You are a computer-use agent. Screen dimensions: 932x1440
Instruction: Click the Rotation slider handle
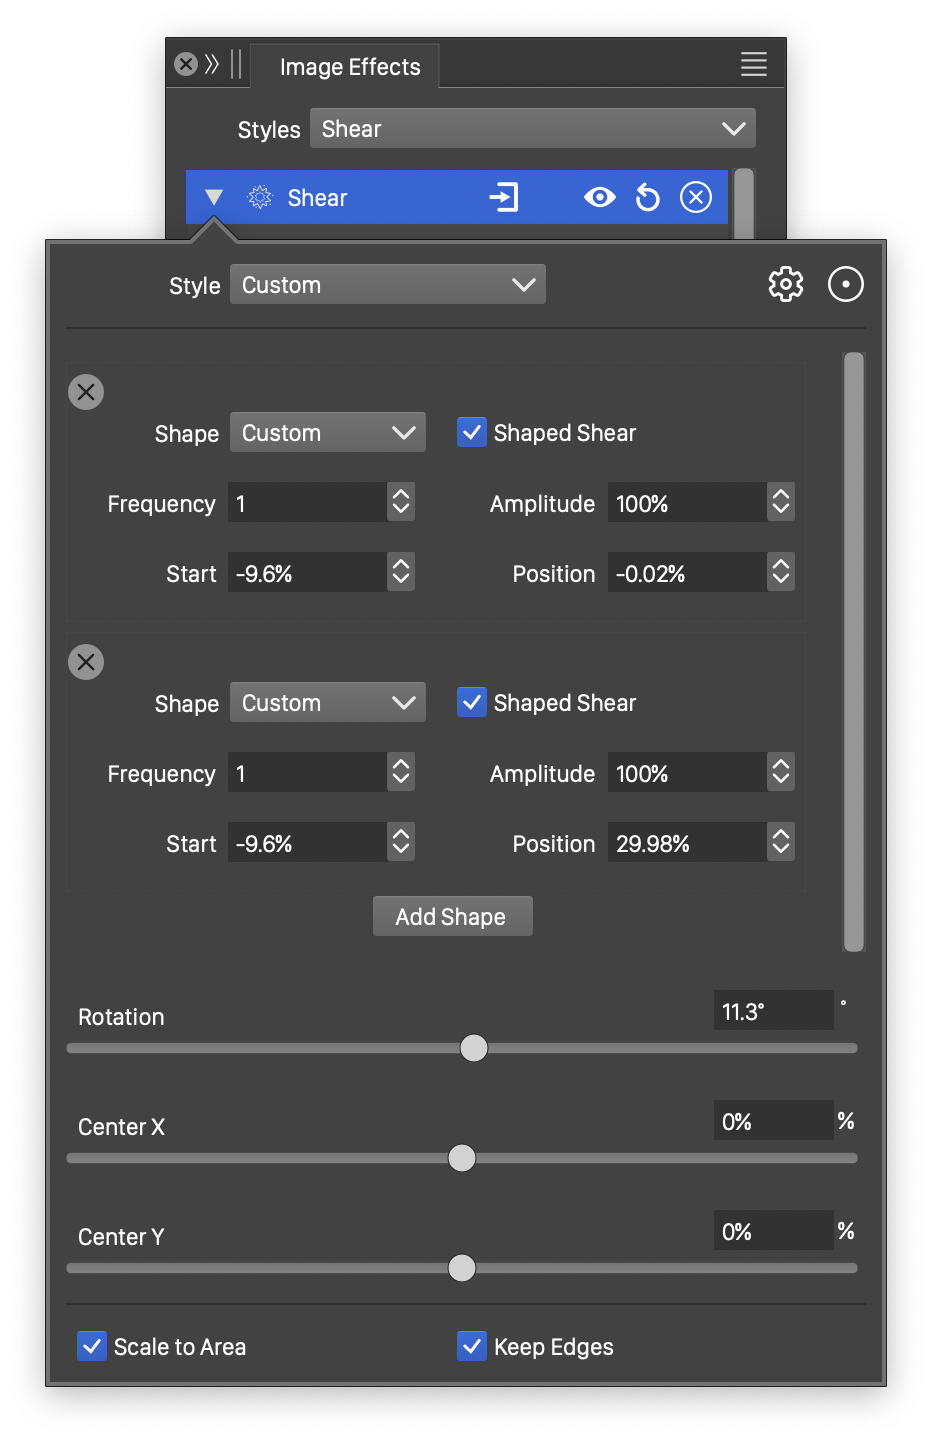(x=474, y=1048)
